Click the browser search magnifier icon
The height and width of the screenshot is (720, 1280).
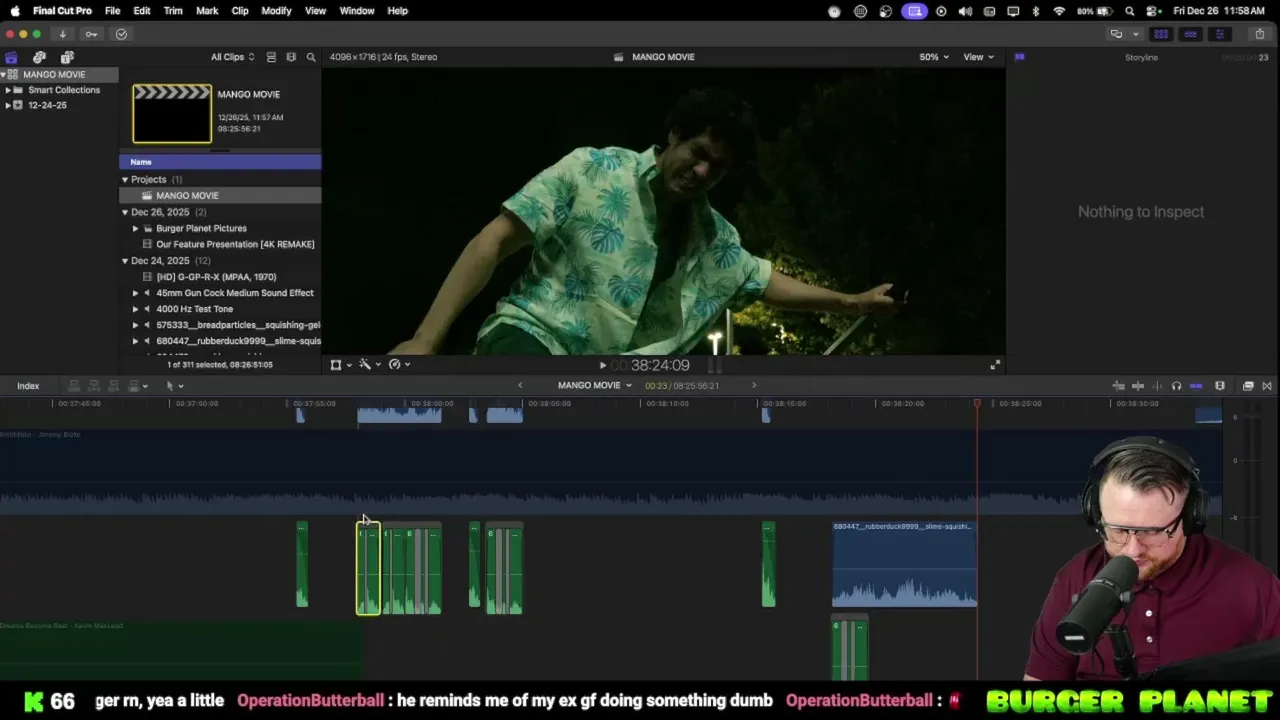click(311, 57)
